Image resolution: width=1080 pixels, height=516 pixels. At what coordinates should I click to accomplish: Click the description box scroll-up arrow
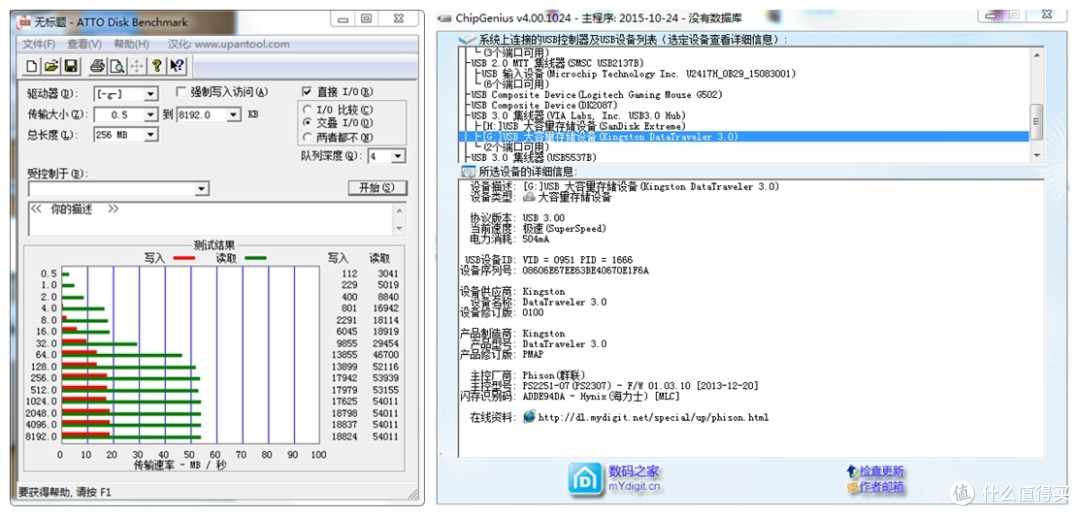(x=399, y=209)
